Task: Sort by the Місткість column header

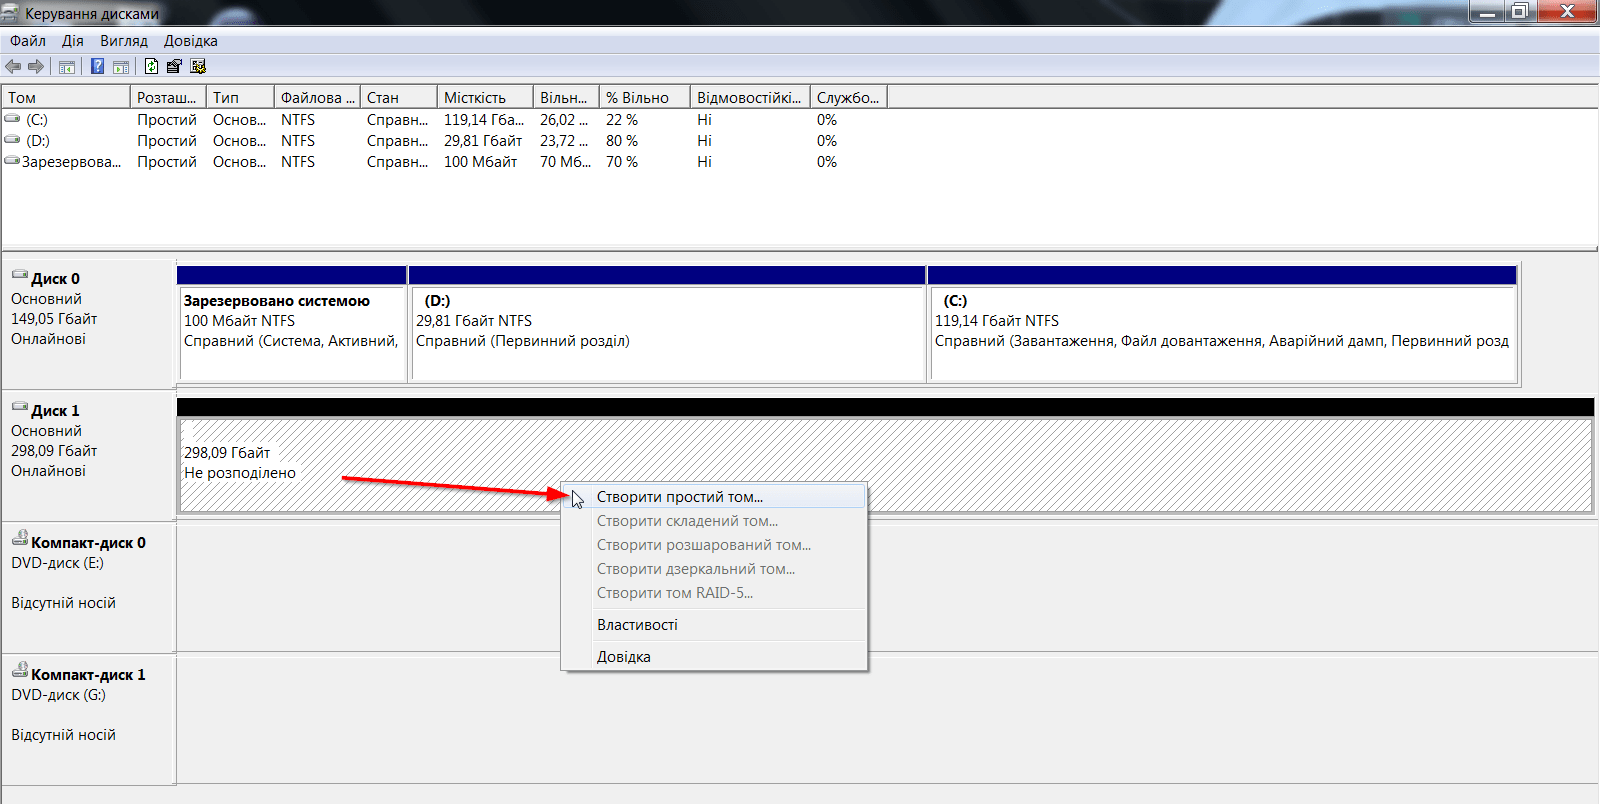Action: tap(485, 98)
